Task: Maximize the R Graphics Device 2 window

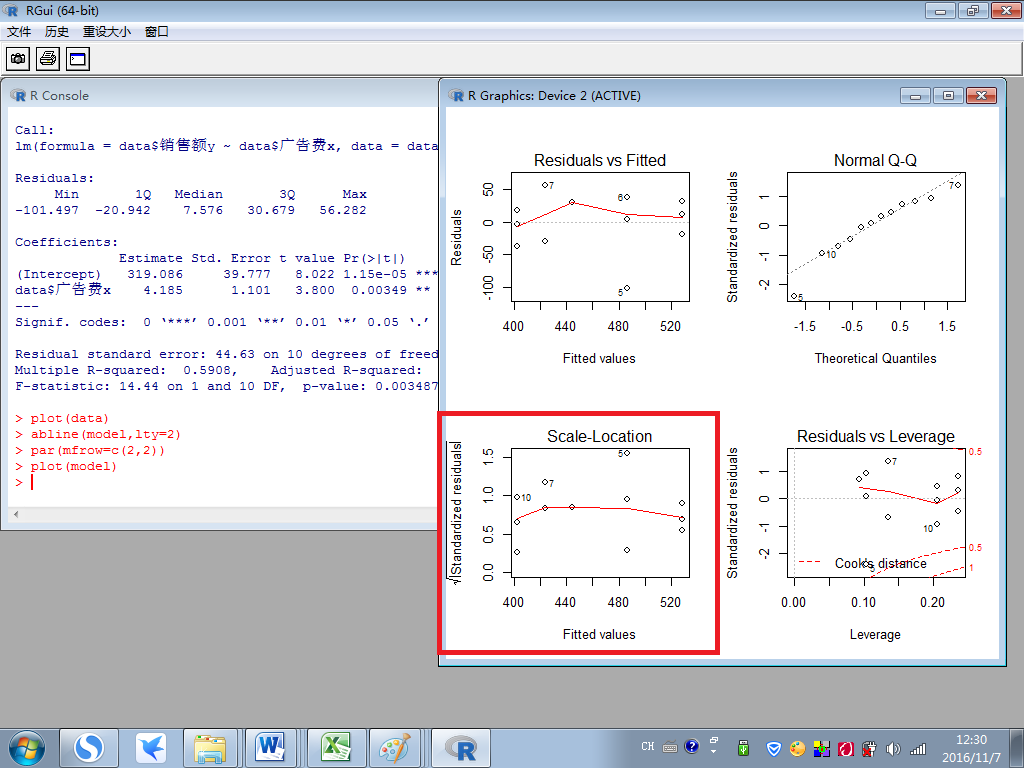Action: click(948, 96)
